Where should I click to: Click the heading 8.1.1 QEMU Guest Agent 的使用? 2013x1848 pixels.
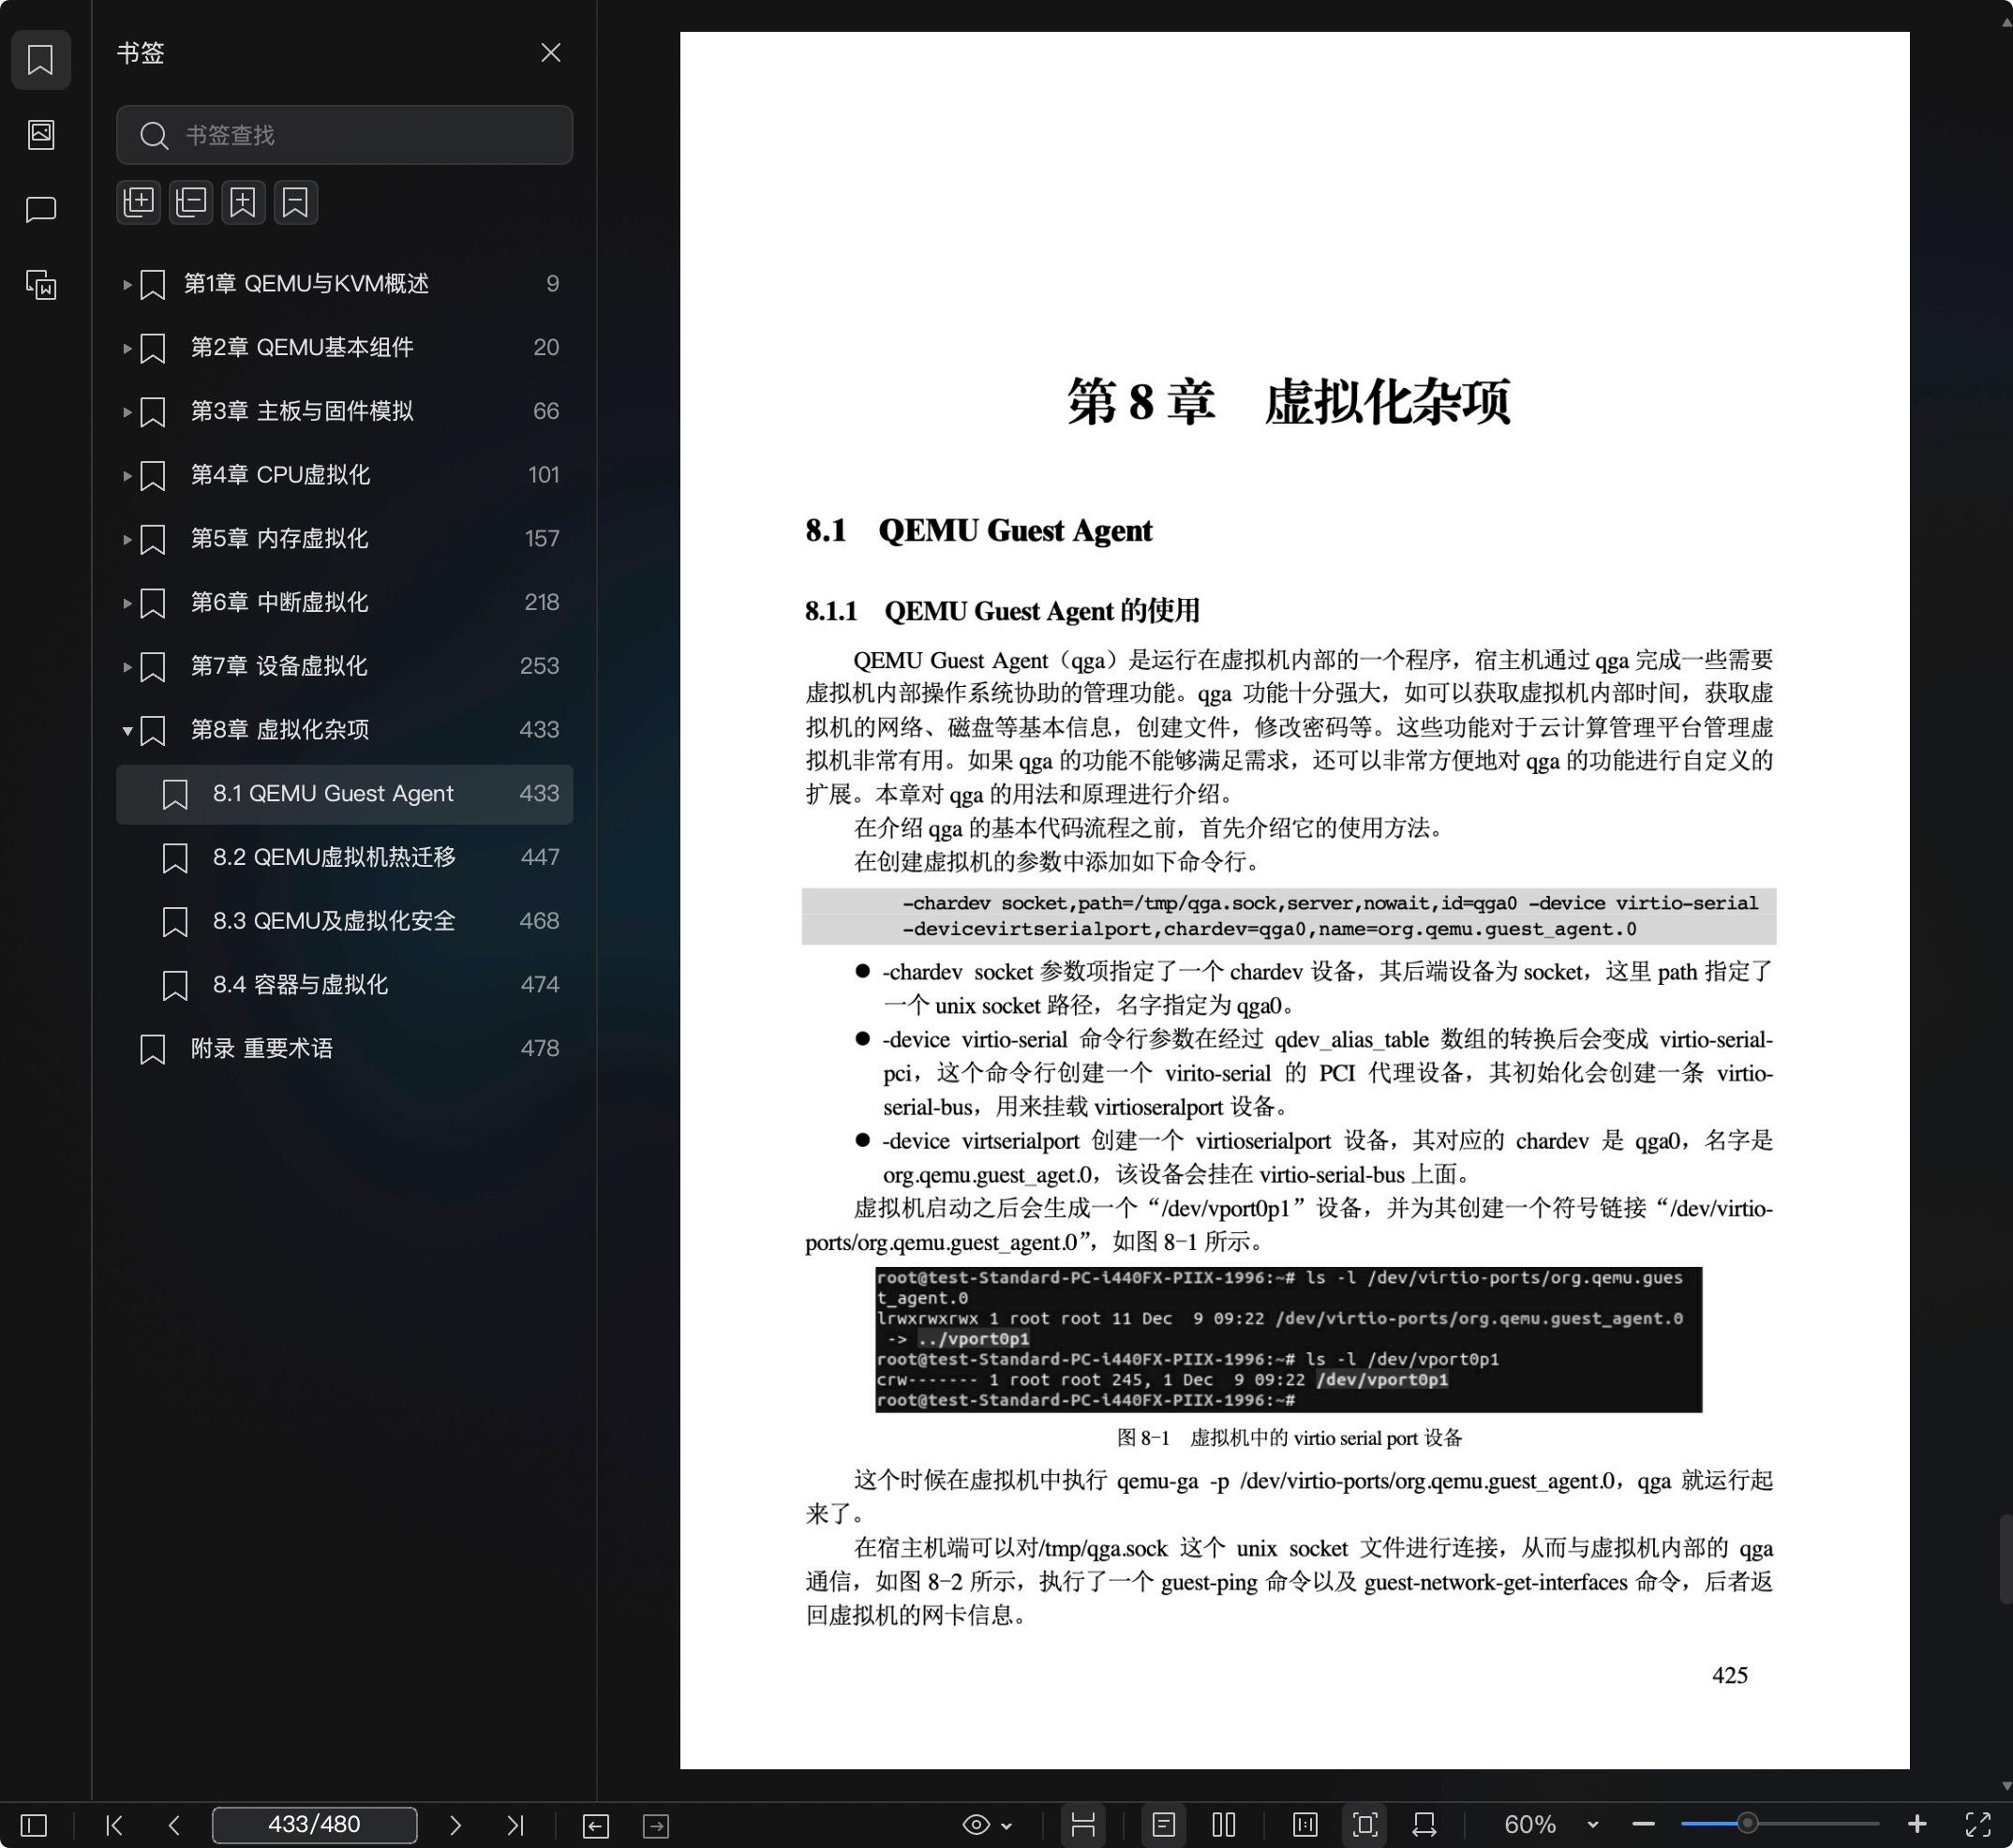(x=1002, y=611)
